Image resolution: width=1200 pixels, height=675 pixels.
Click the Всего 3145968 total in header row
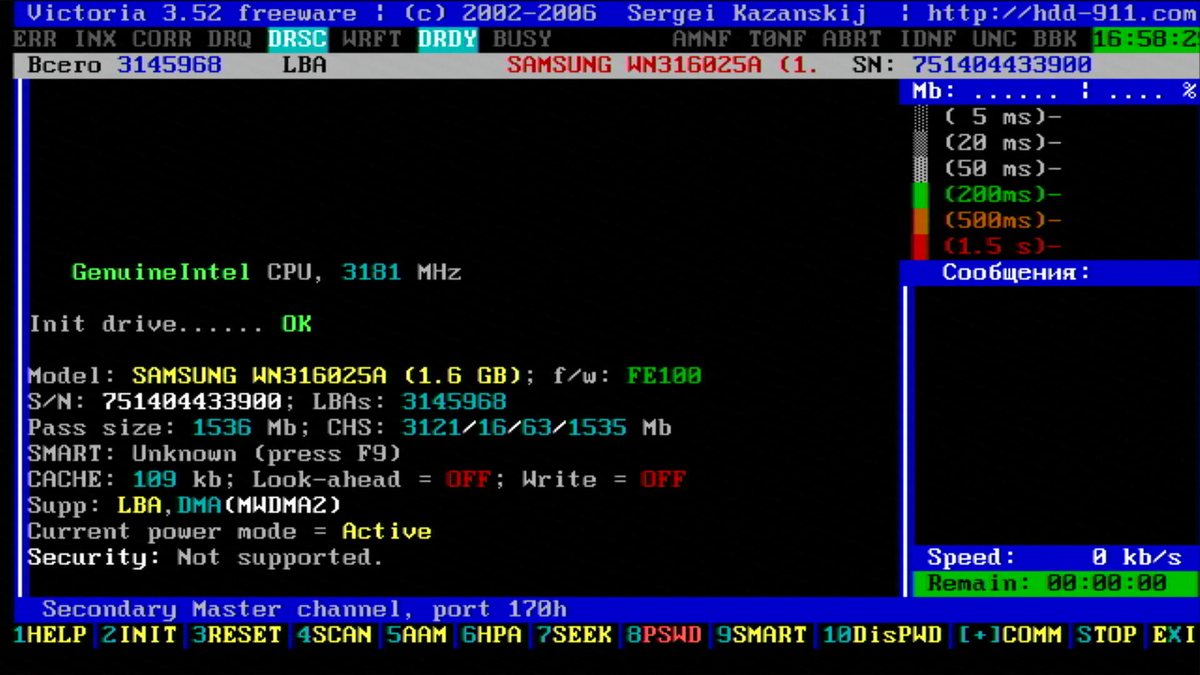coord(125,66)
